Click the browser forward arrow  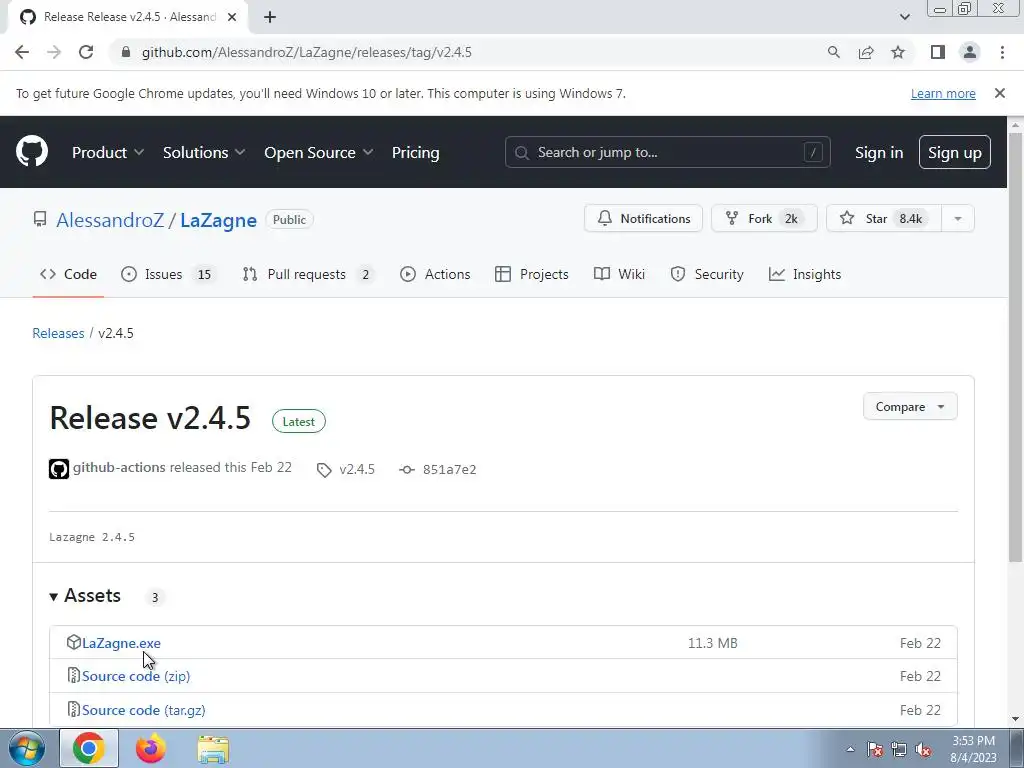pyautogui.click(x=54, y=52)
